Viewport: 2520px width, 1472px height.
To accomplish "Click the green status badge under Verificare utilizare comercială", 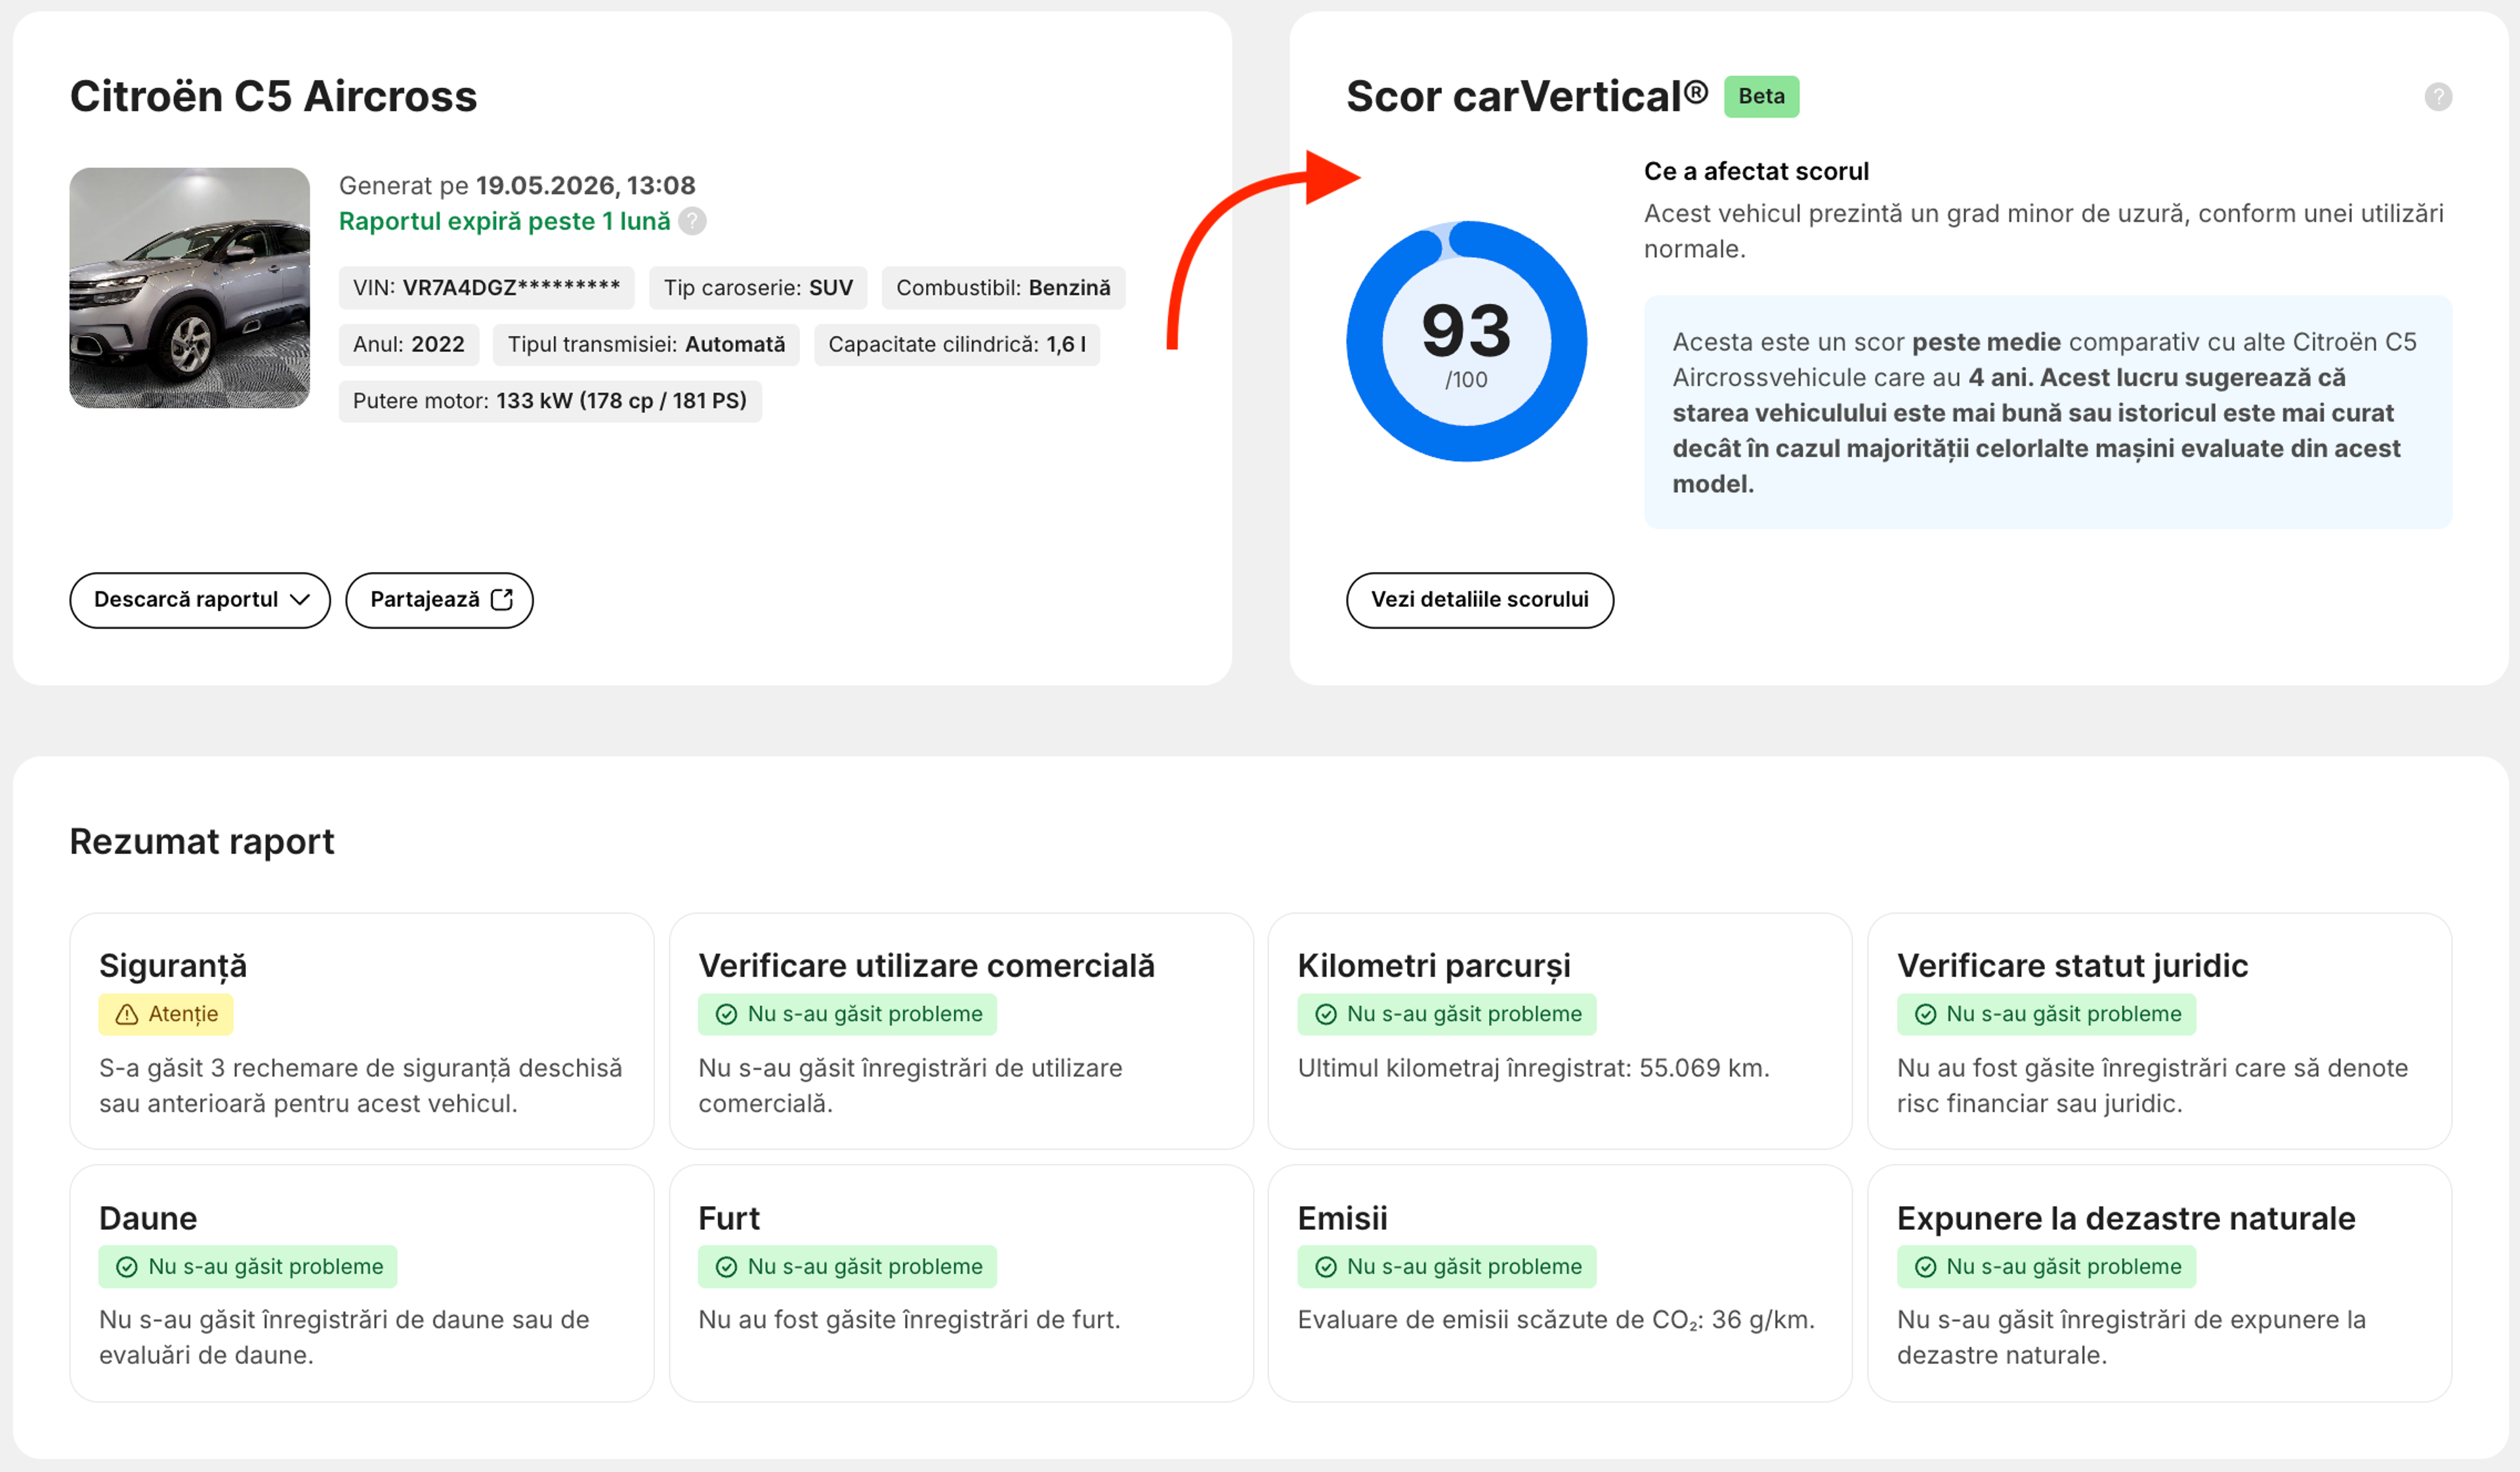I will coord(847,1014).
